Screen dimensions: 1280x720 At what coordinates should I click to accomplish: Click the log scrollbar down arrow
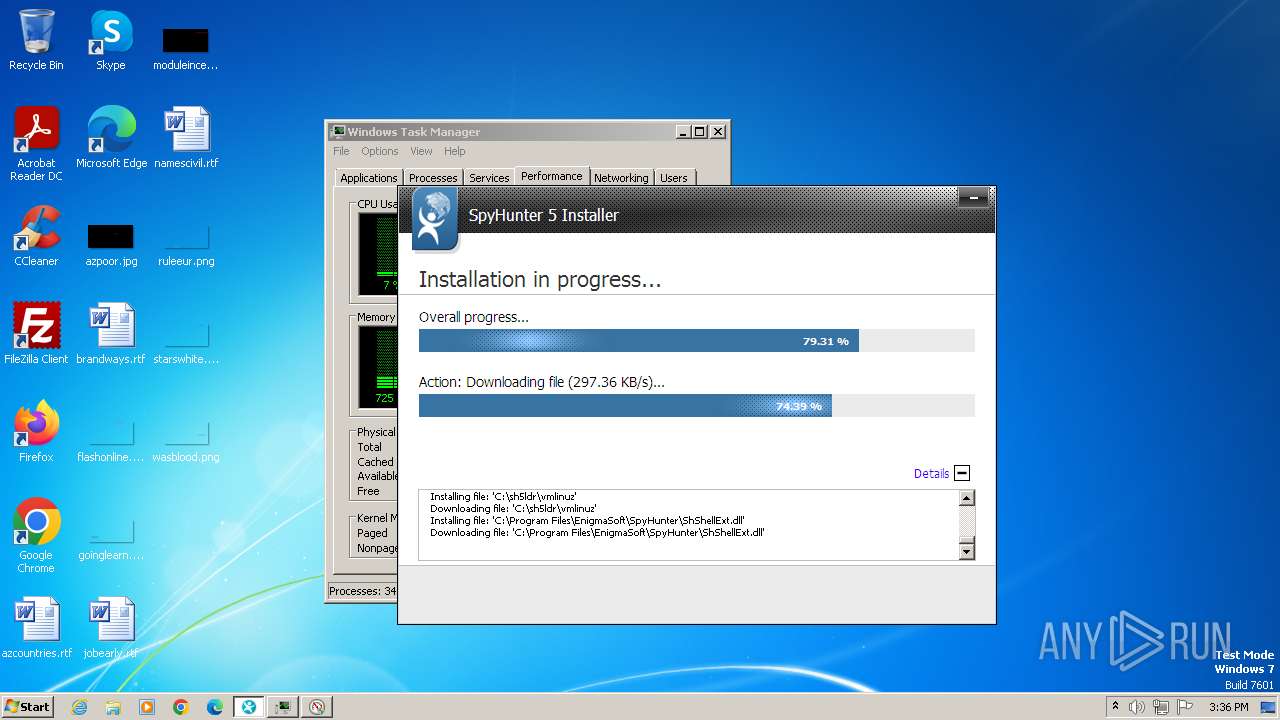click(x=966, y=551)
